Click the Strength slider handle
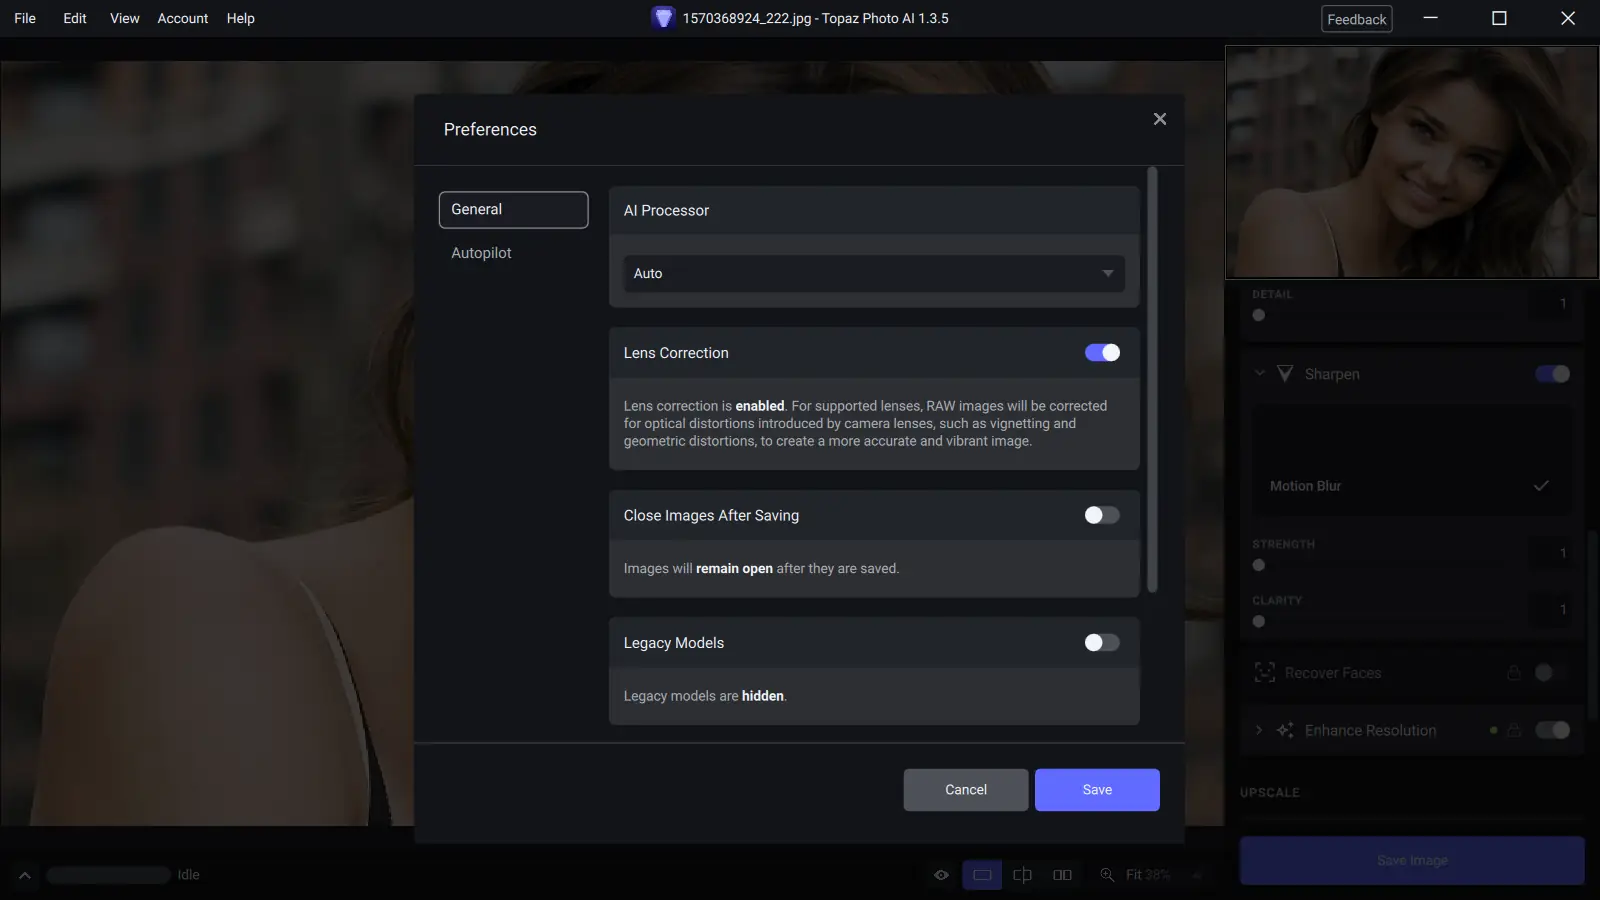1600x900 pixels. pyautogui.click(x=1259, y=565)
